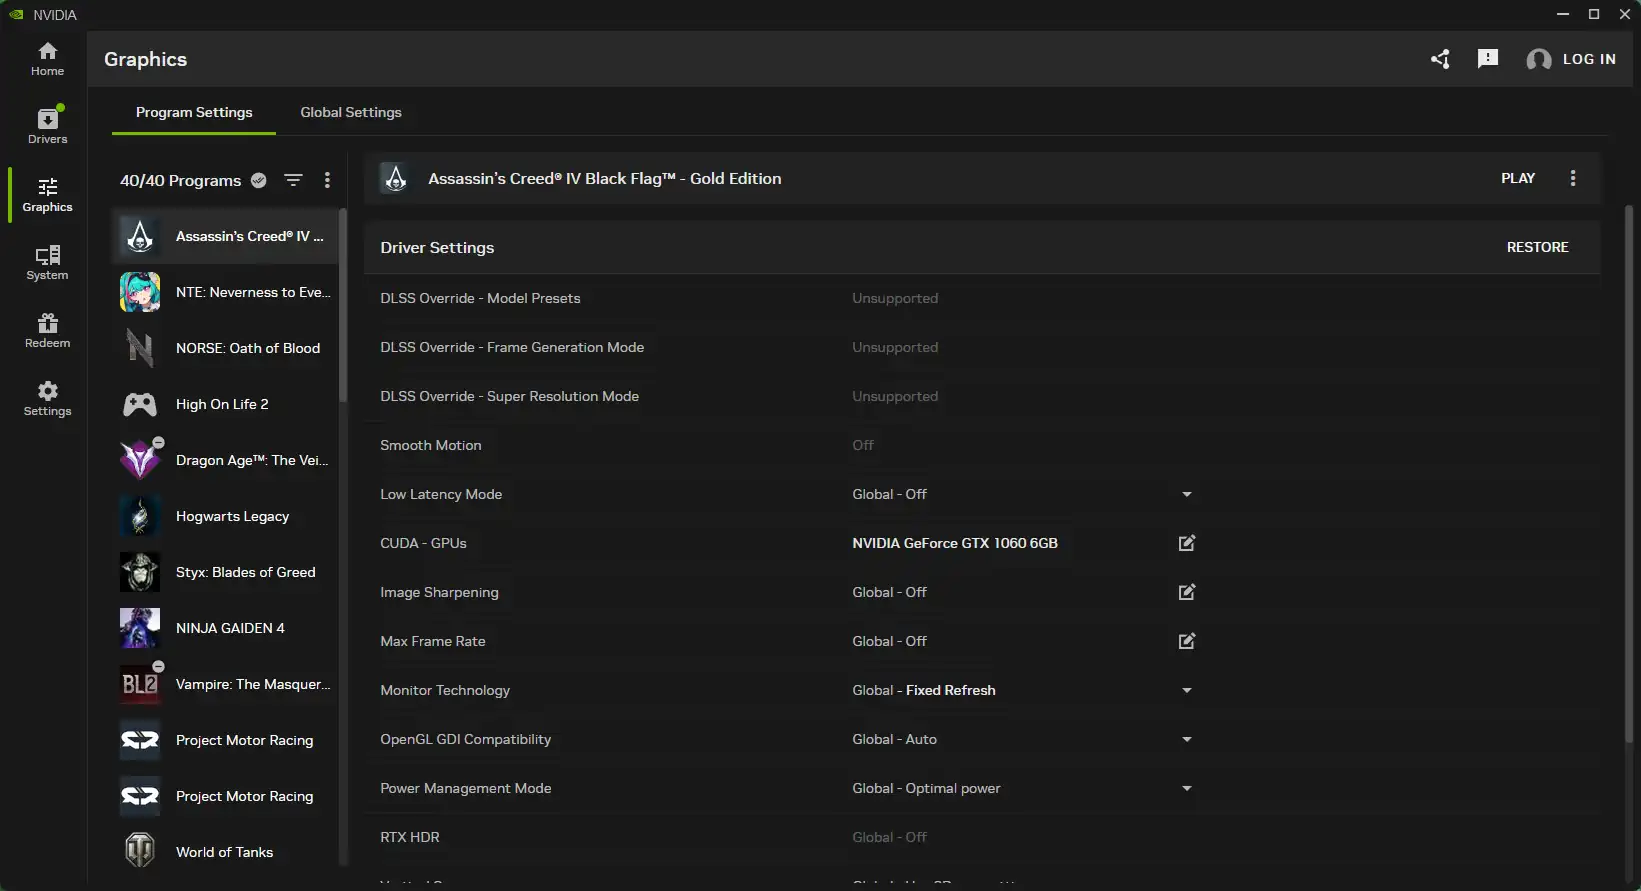Select Dragon Age: The Veilguard program
The image size is (1641, 891).
(225, 460)
